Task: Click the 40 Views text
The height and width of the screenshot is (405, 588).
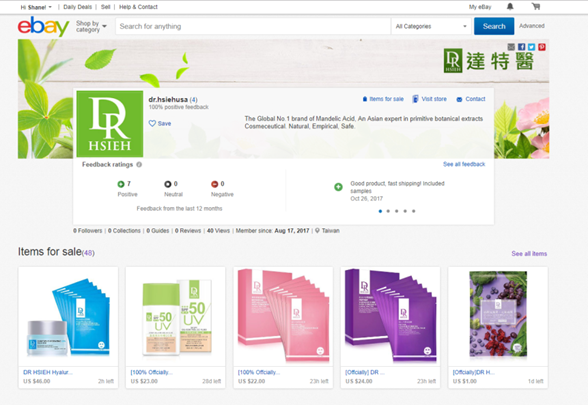Action: coord(218,231)
